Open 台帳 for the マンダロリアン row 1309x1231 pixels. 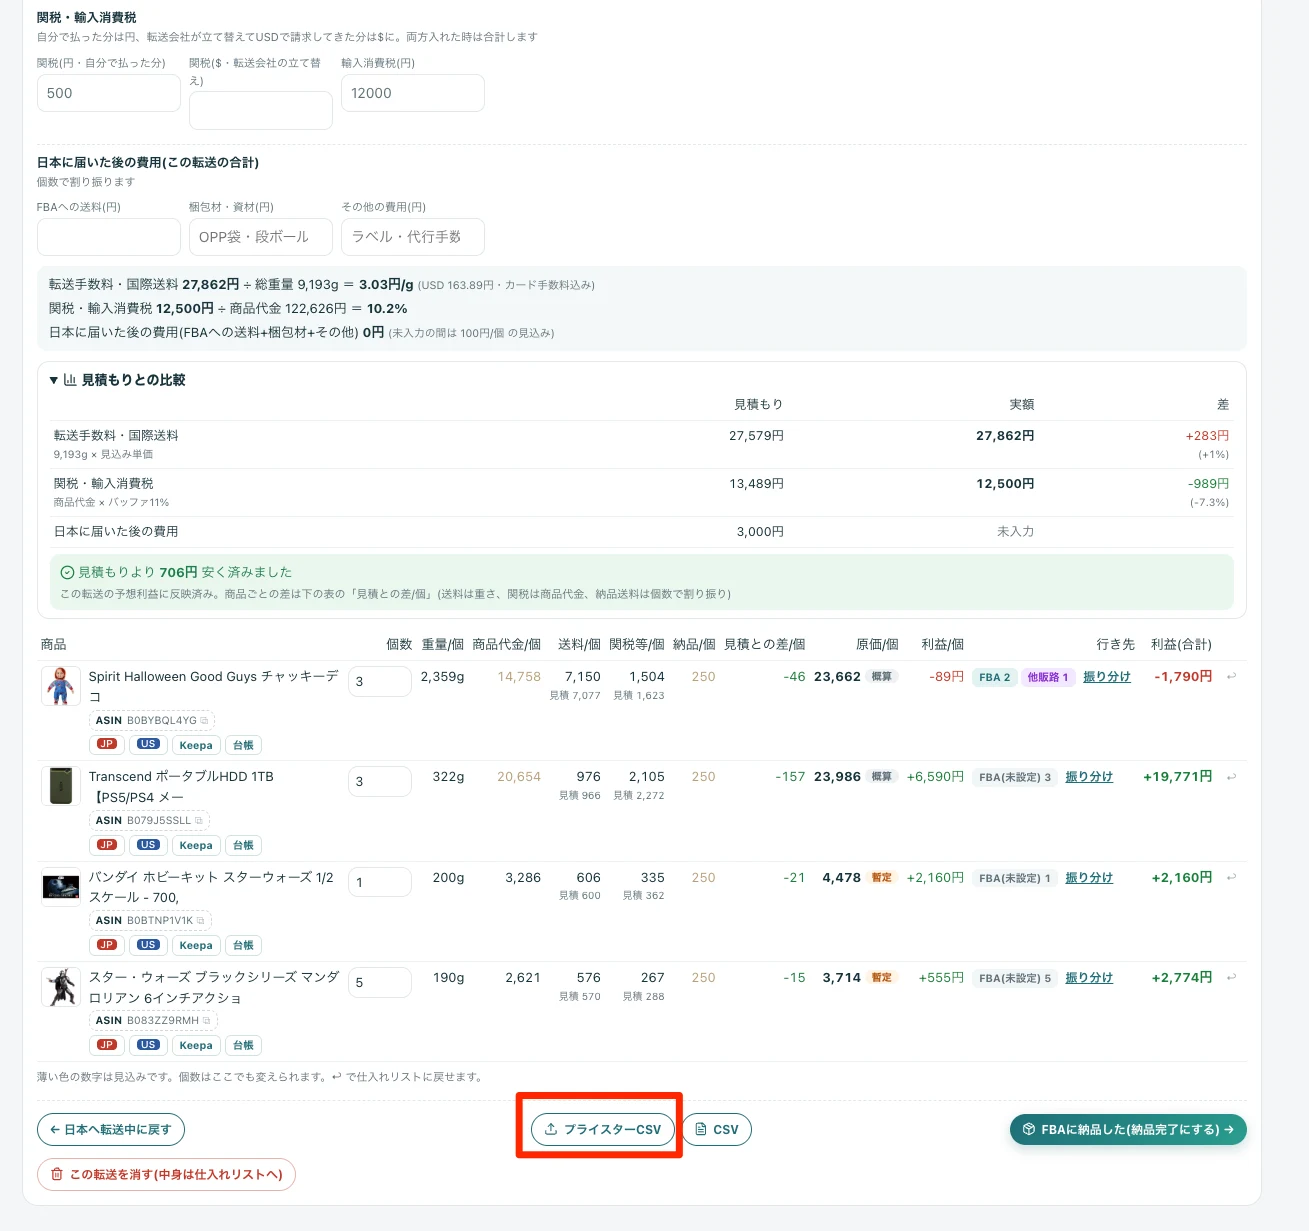pyautogui.click(x=243, y=1045)
